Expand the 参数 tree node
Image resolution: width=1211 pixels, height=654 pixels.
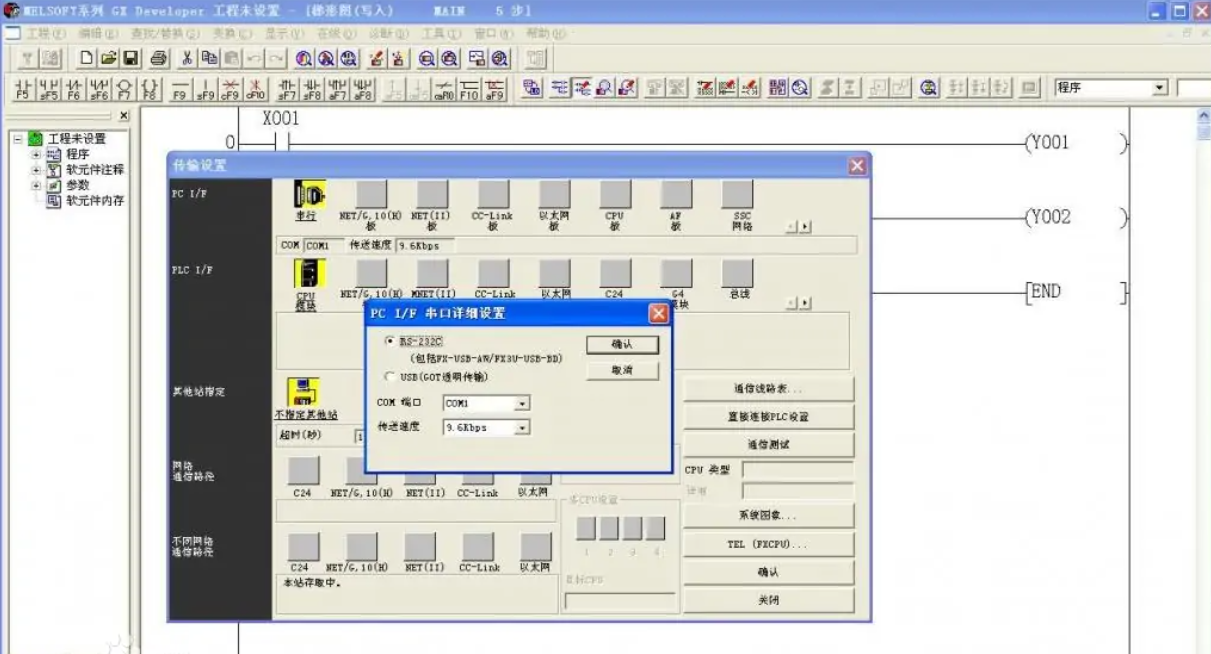[x=37, y=185]
